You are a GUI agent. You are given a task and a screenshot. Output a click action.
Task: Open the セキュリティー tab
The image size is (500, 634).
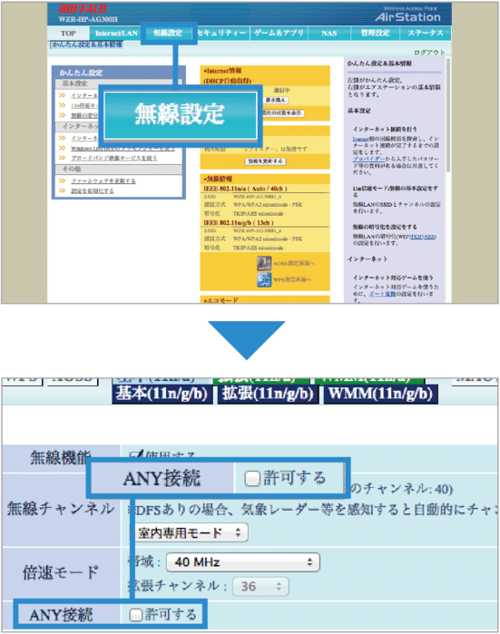coord(222,33)
